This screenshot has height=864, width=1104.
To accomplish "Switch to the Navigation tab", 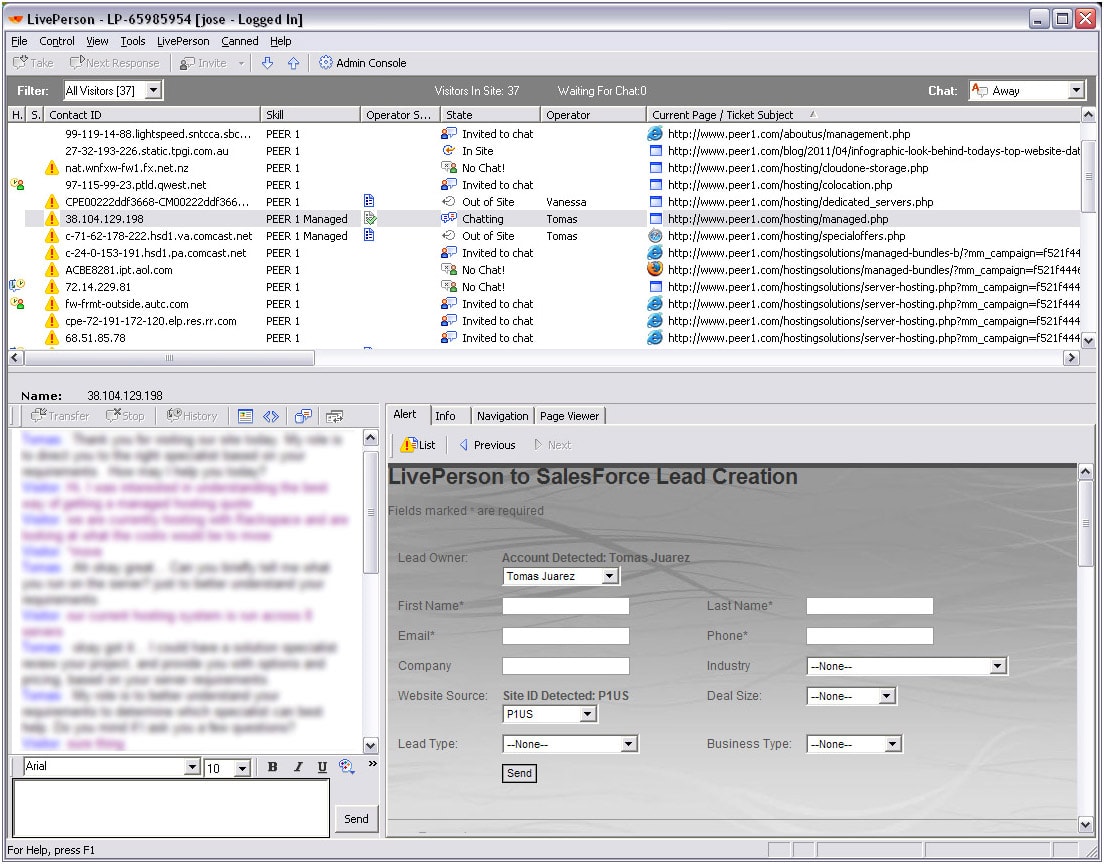I will click(502, 416).
